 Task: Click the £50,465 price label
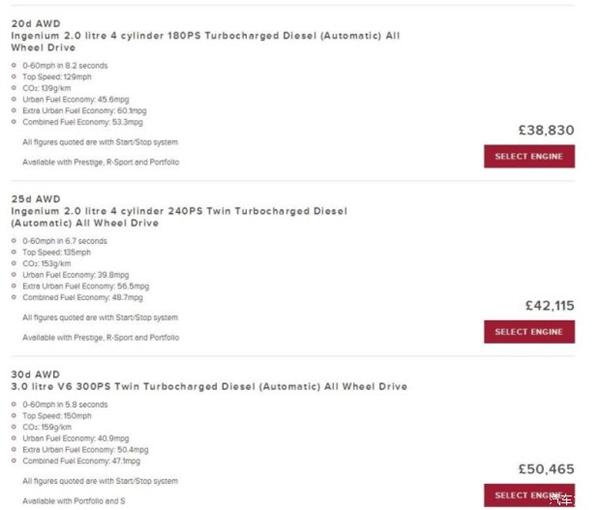[x=546, y=469]
